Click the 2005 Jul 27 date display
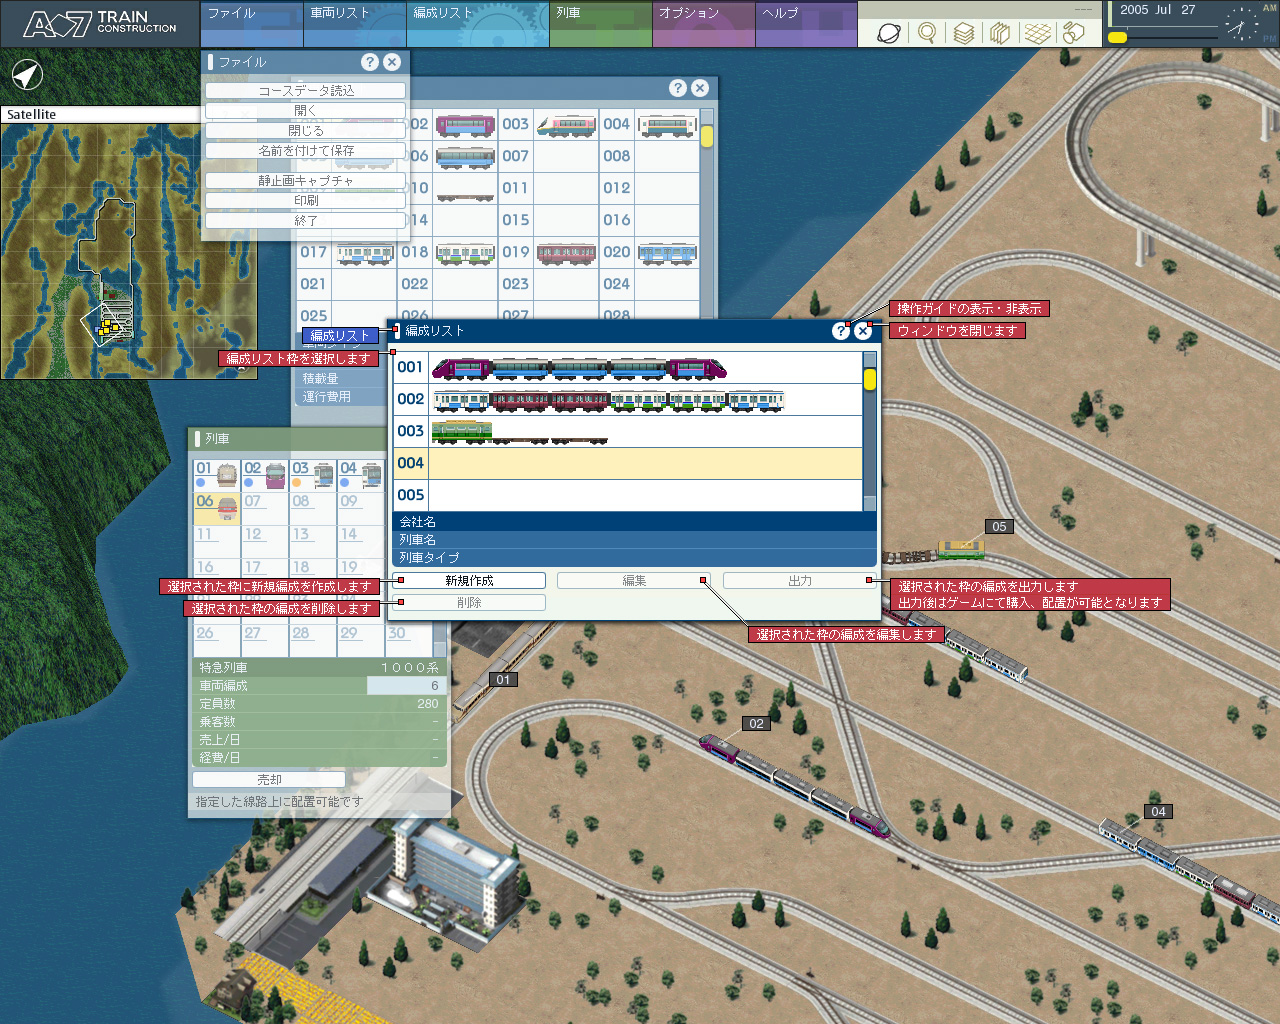 [x=1158, y=10]
